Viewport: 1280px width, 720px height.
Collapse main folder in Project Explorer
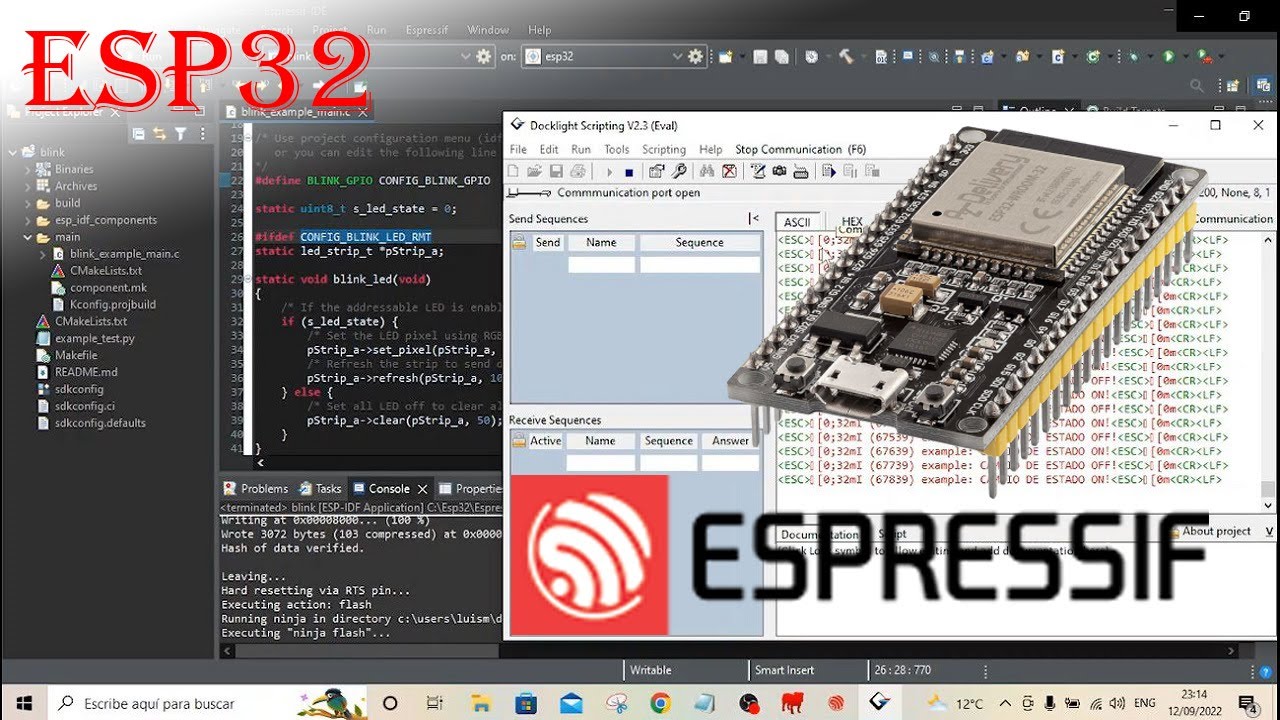pos(27,238)
